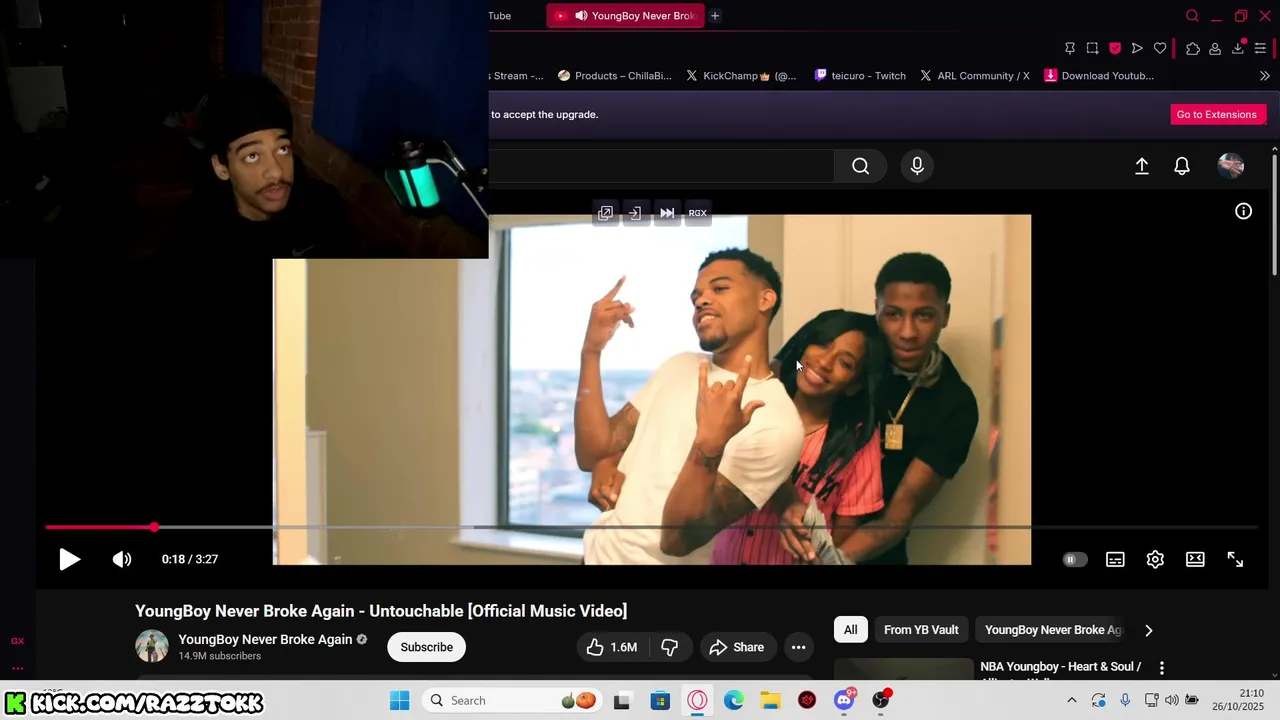Take a snapshot with browser capture icon

[x=1092, y=48]
